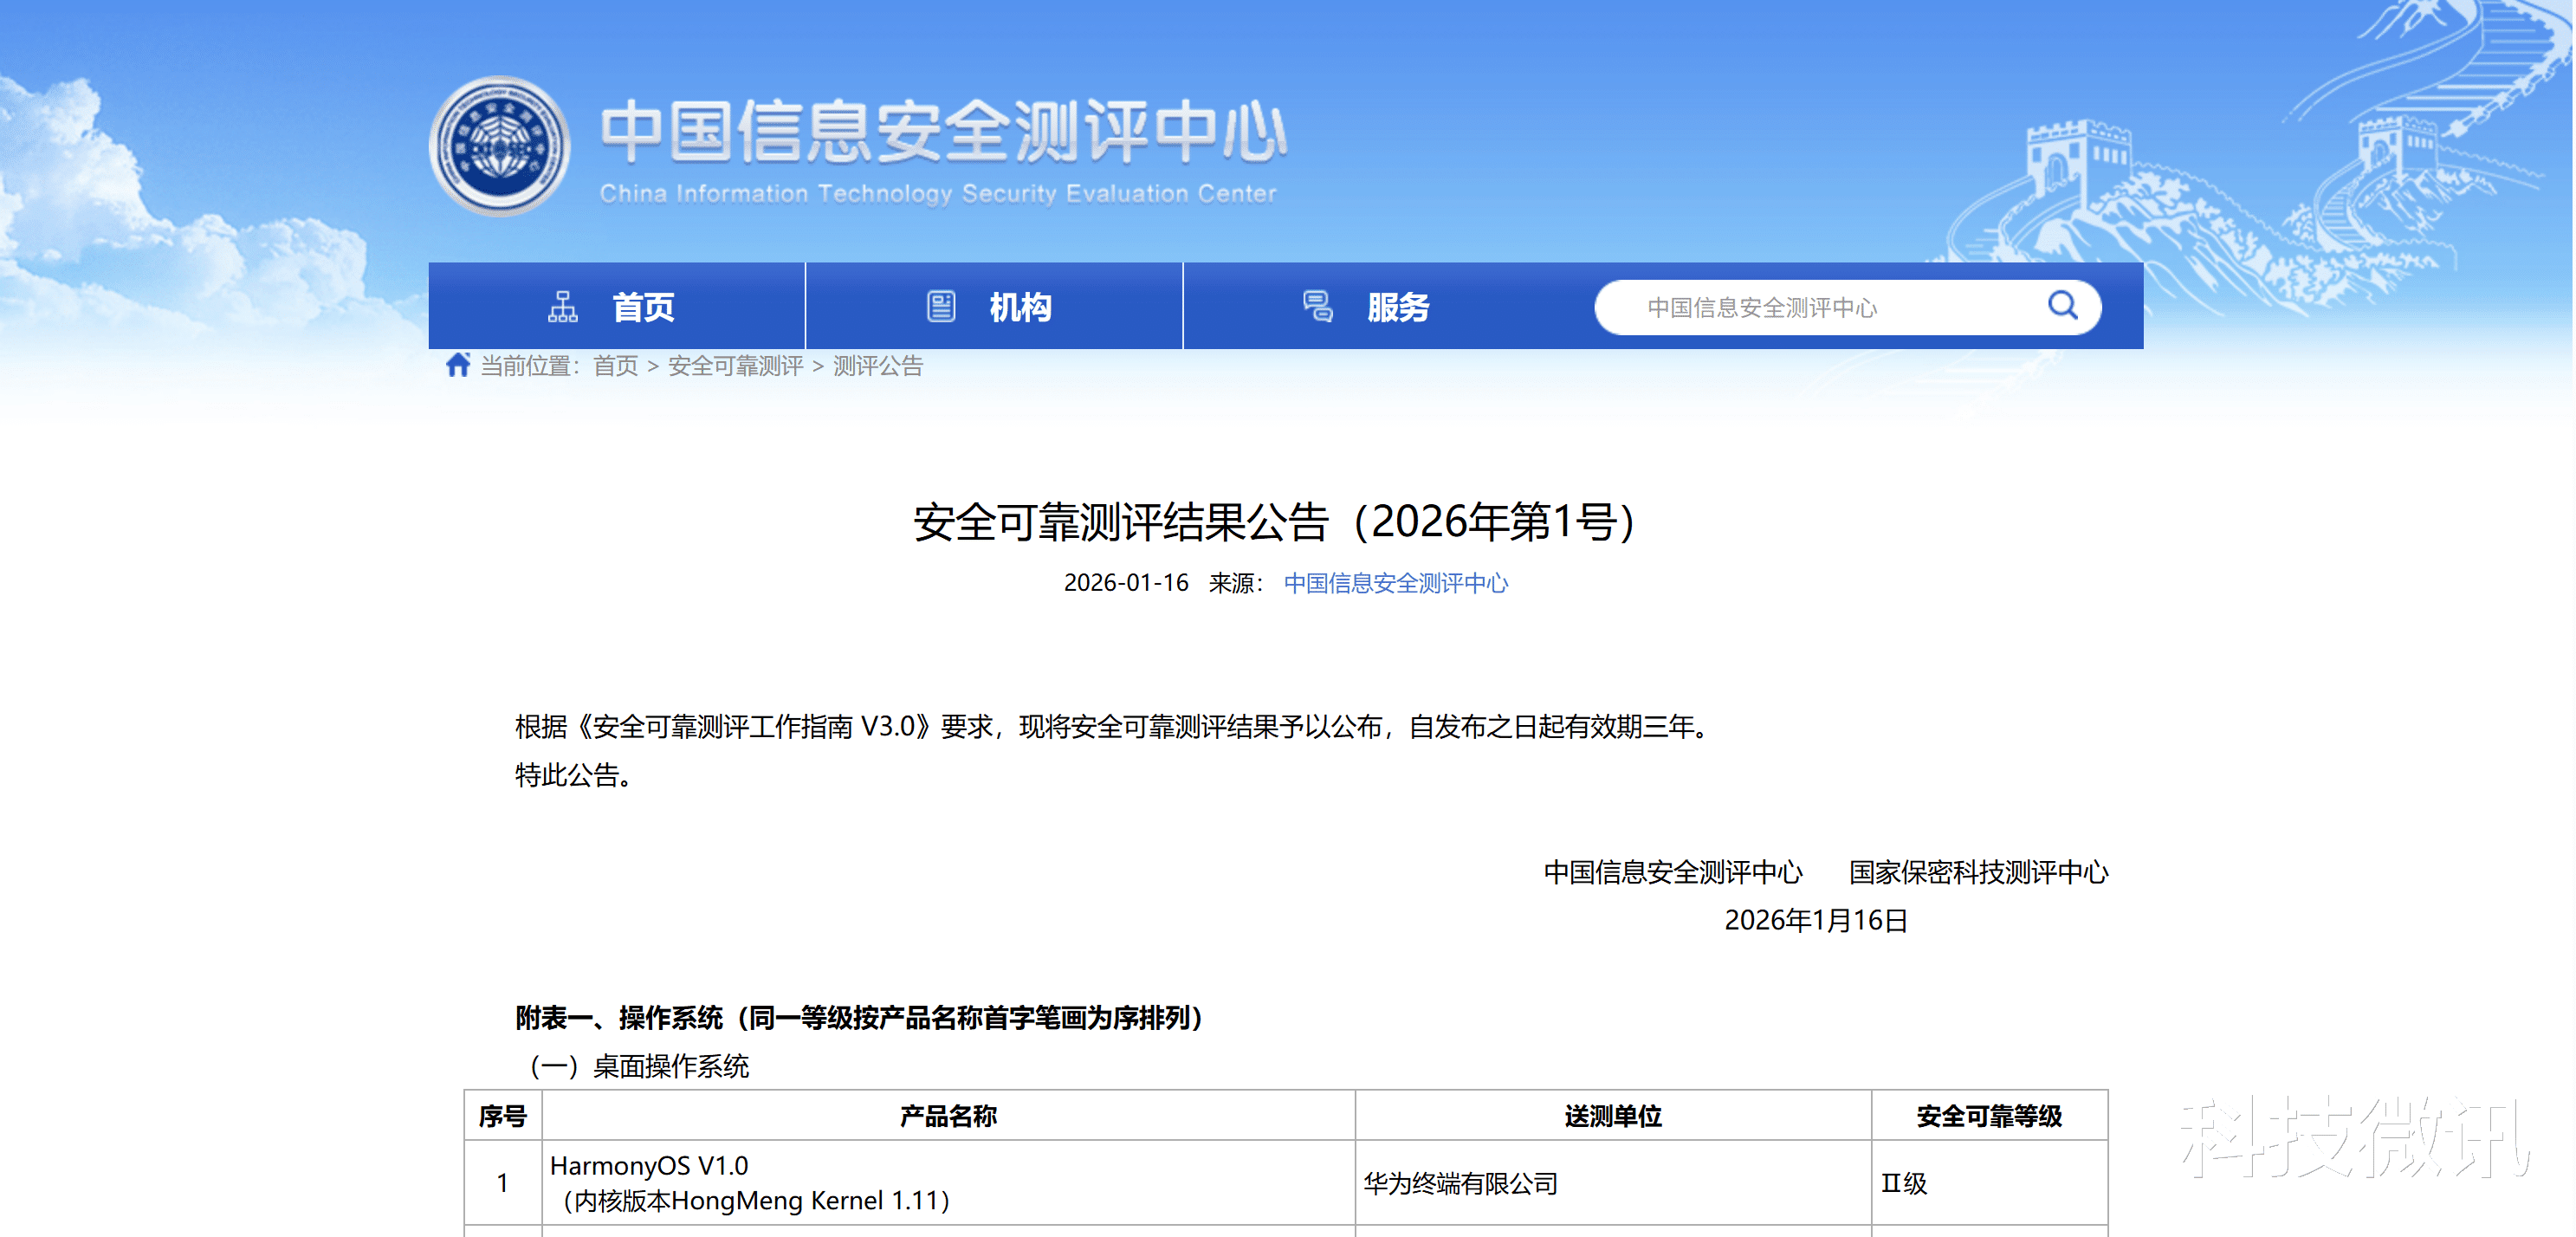Click the signature 中国信息安全测评中心 above the date

[x=1673, y=872]
